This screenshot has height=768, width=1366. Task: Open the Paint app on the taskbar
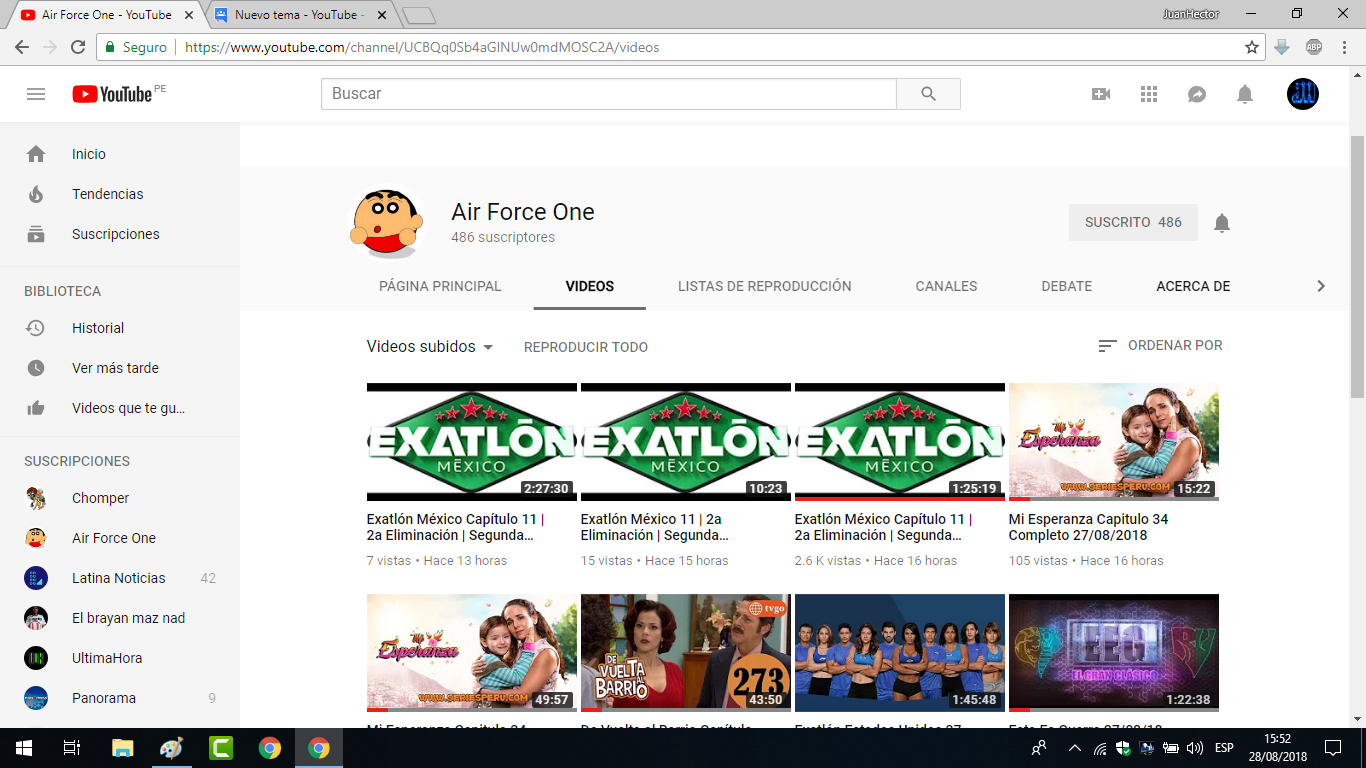pyautogui.click(x=171, y=748)
